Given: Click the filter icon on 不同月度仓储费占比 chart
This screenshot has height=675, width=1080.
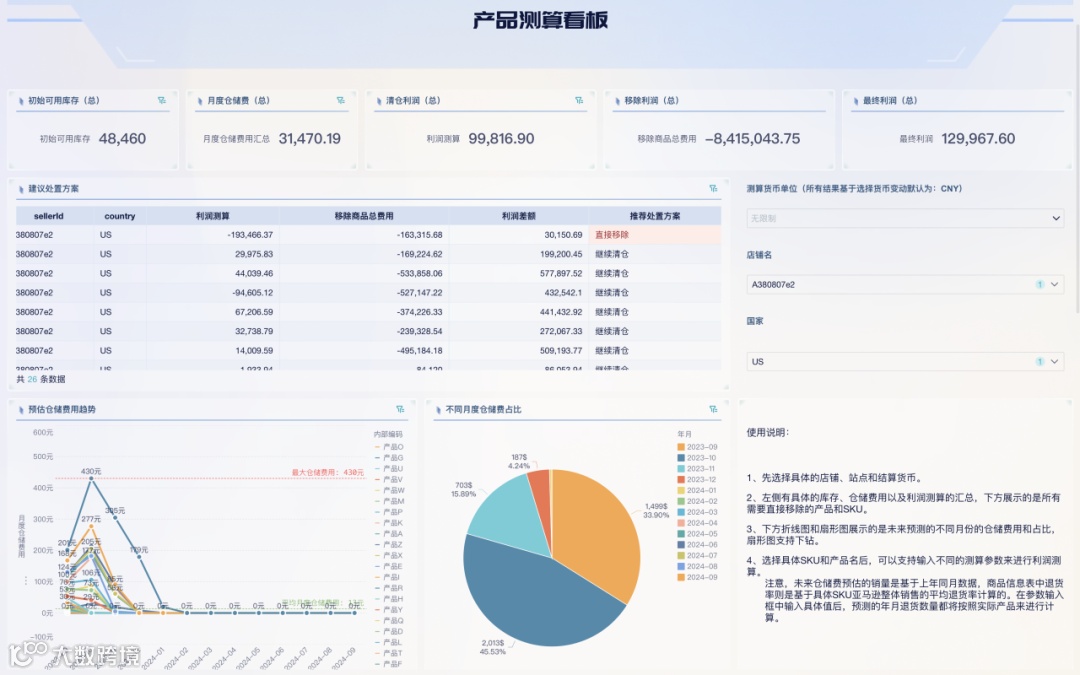Looking at the screenshot, I should (711, 408).
